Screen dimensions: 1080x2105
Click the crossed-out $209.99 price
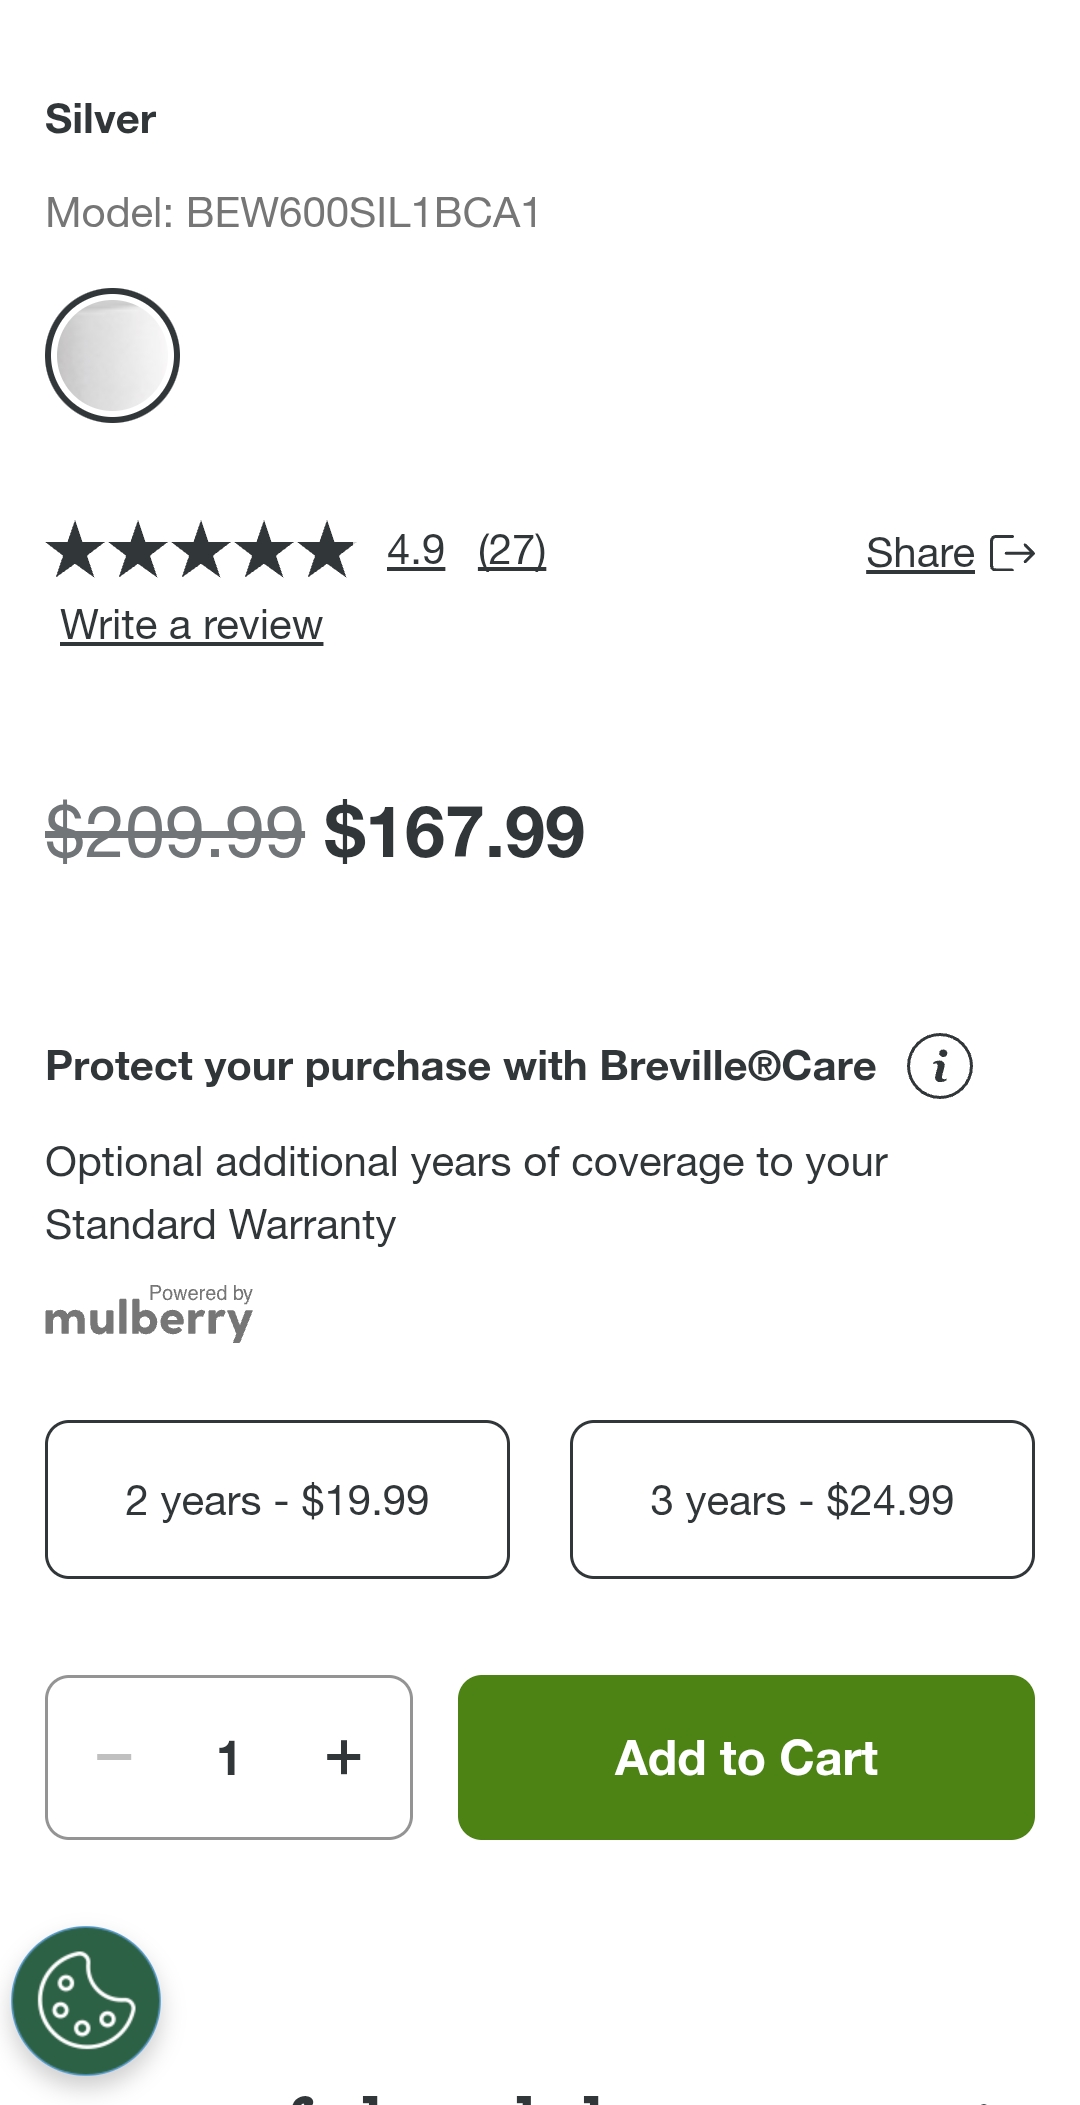tap(175, 832)
